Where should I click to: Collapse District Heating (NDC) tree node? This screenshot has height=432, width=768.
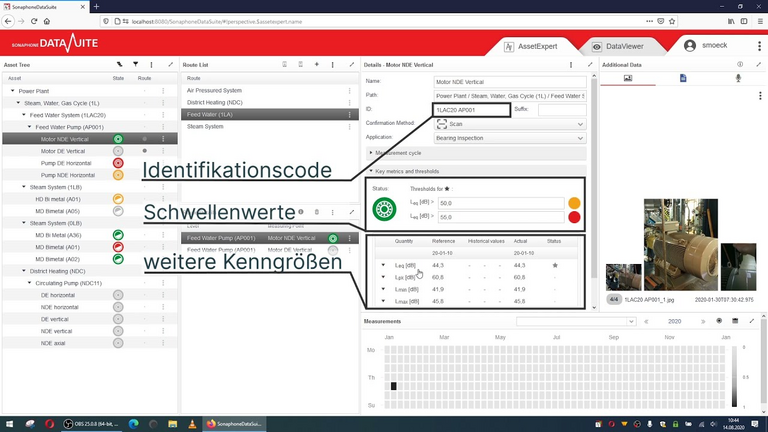tap(24, 271)
